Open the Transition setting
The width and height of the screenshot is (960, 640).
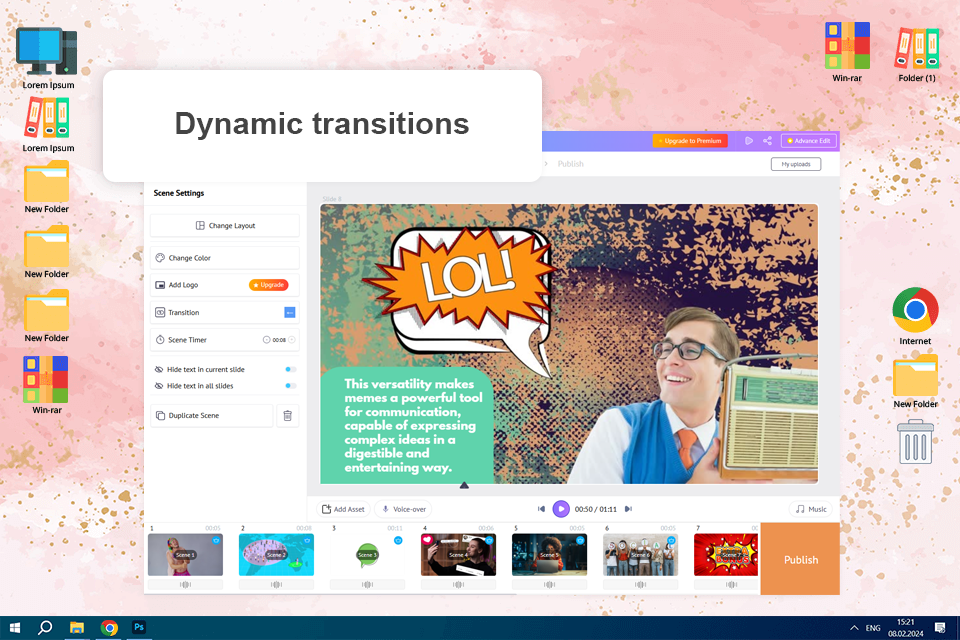tap(225, 312)
